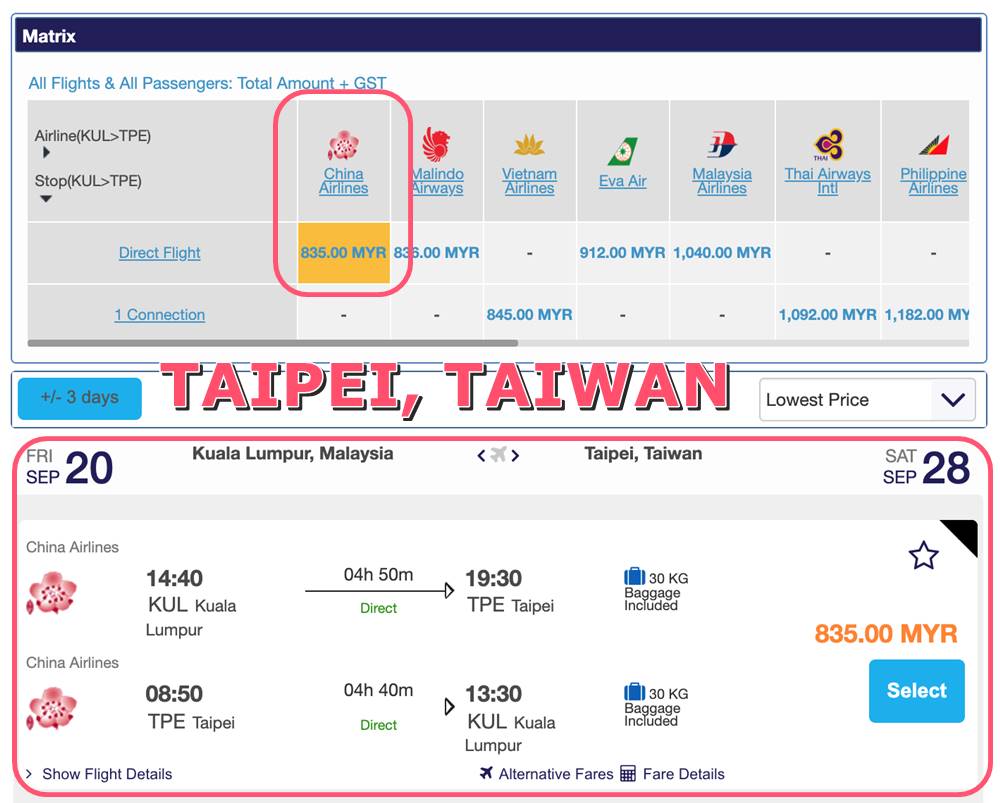Expand the Airline(KUL>TPE) arrow

46,152
